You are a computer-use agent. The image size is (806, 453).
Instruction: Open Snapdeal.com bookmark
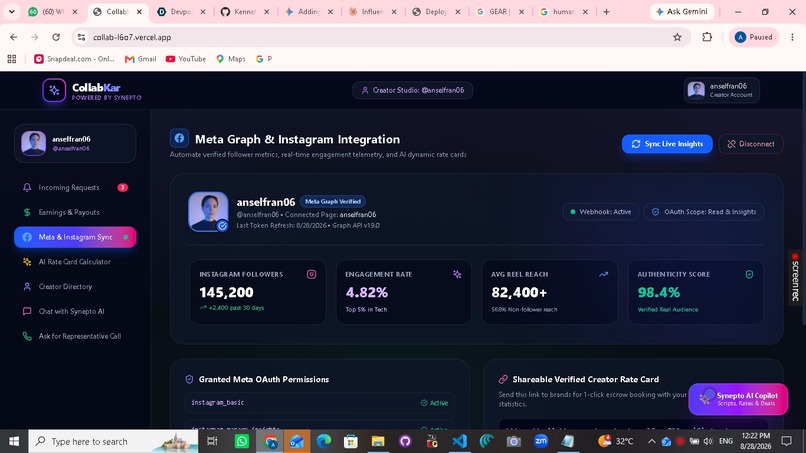(x=75, y=59)
